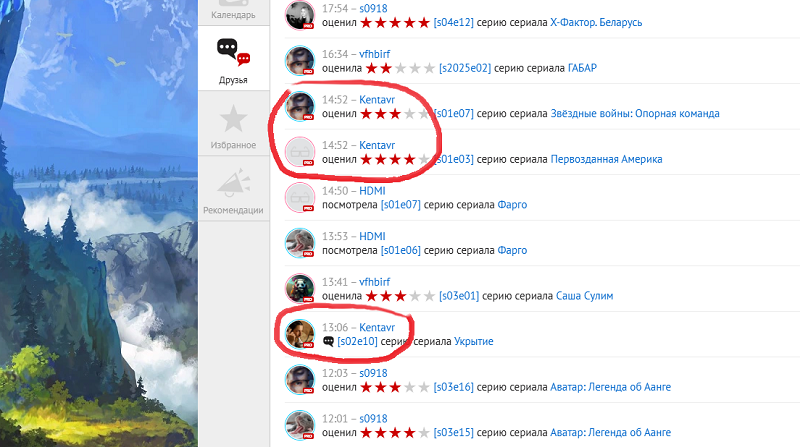This screenshot has width=800, height=447.
Task: Open Звёздные войны: Опорная команда link
Action: [x=635, y=113]
